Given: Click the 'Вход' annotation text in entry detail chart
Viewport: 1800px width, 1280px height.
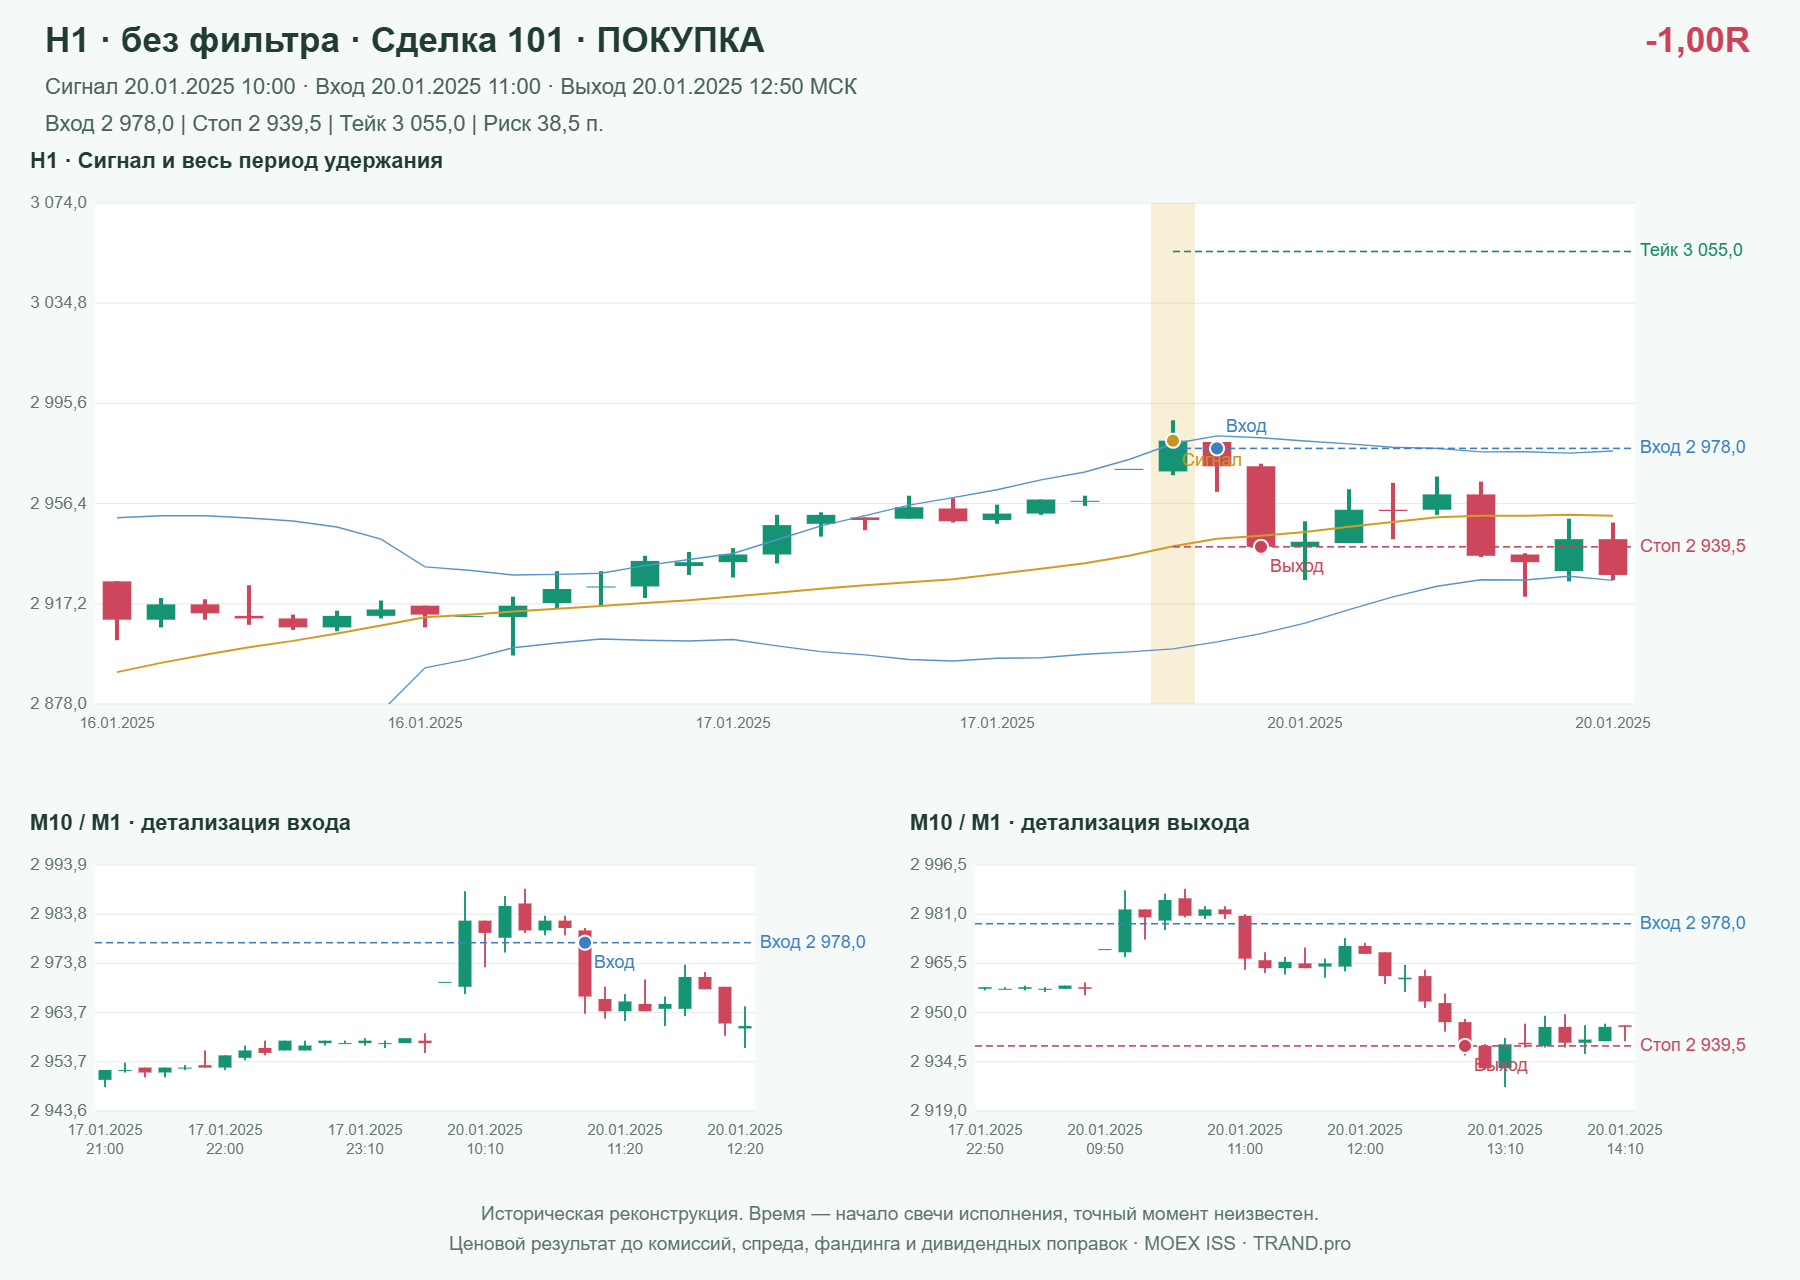Looking at the screenshot, I should pos(614,962).
